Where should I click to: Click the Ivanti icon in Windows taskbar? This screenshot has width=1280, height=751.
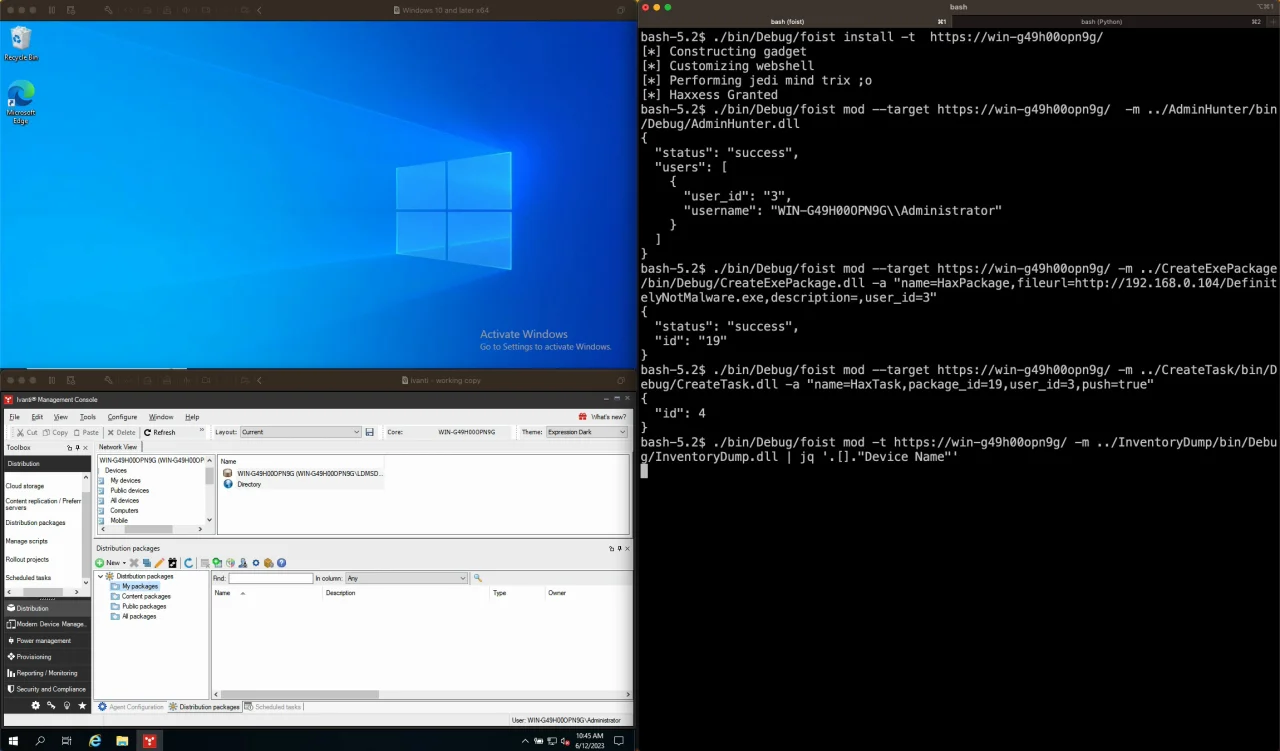coord(149,741)
